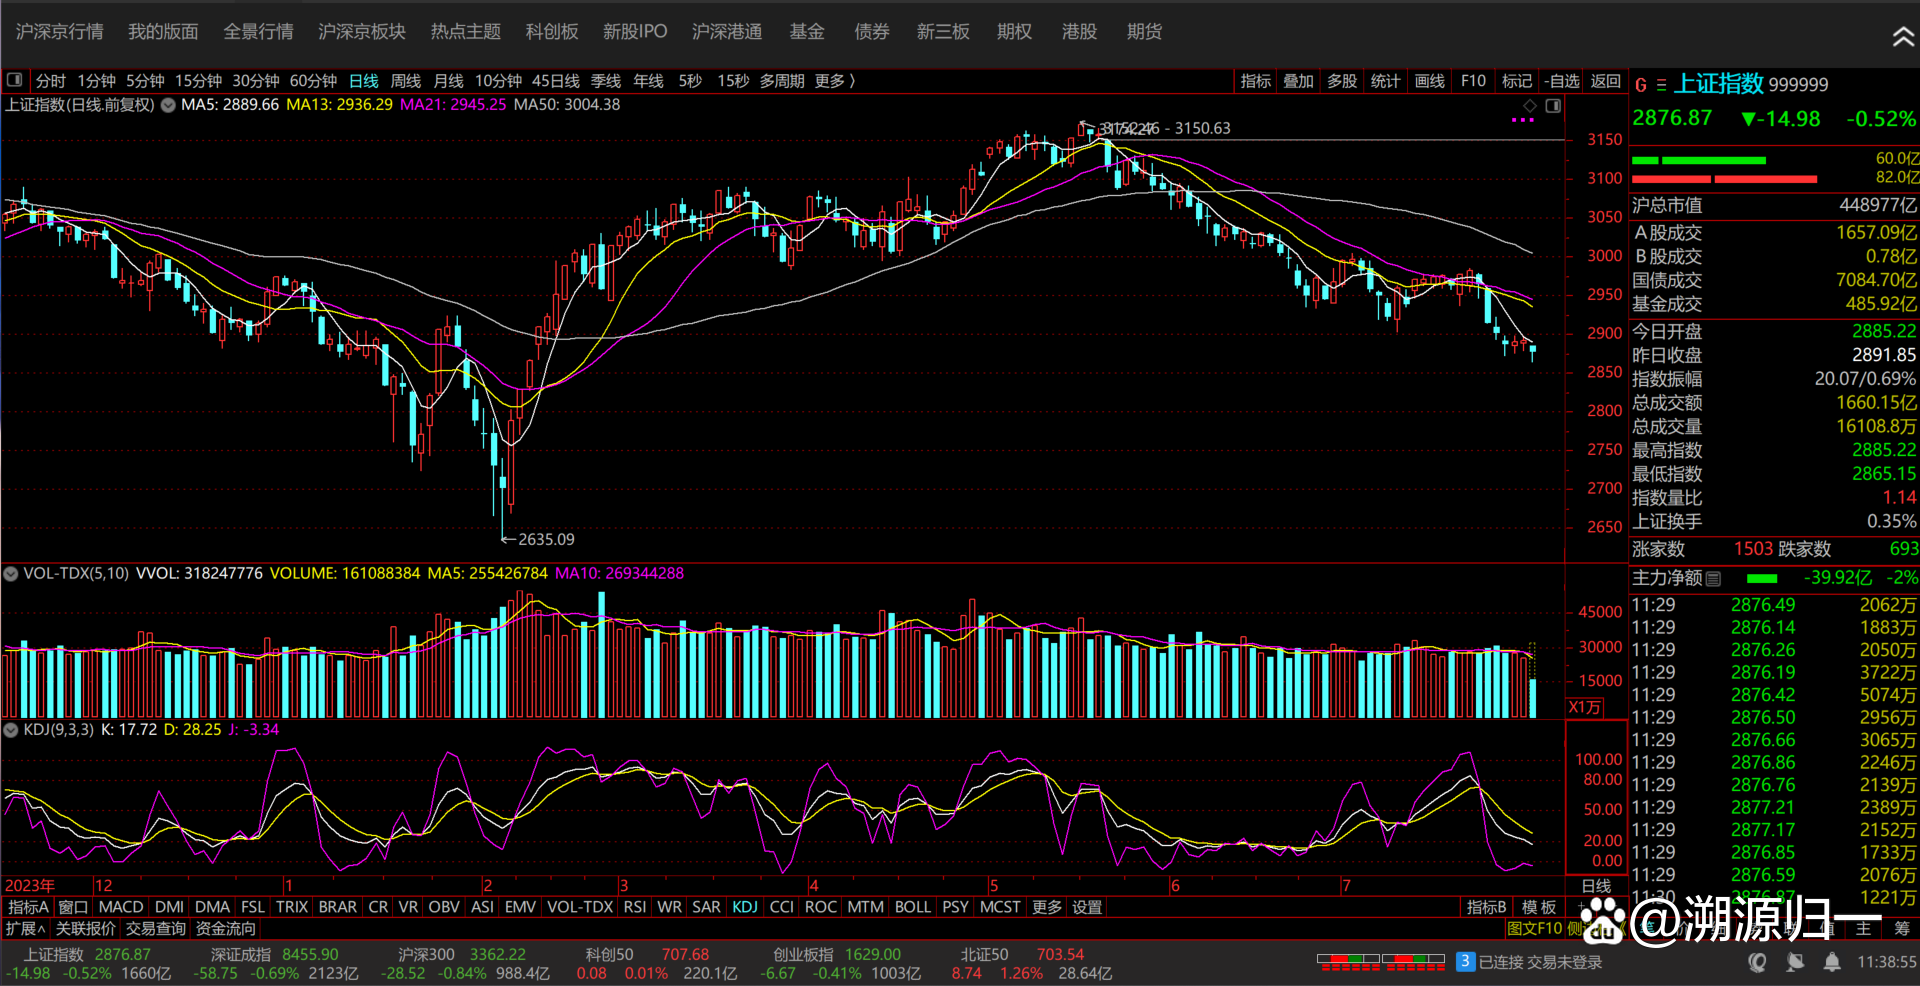
Task: Expand 更多 time period options
Action: [834, 81]
